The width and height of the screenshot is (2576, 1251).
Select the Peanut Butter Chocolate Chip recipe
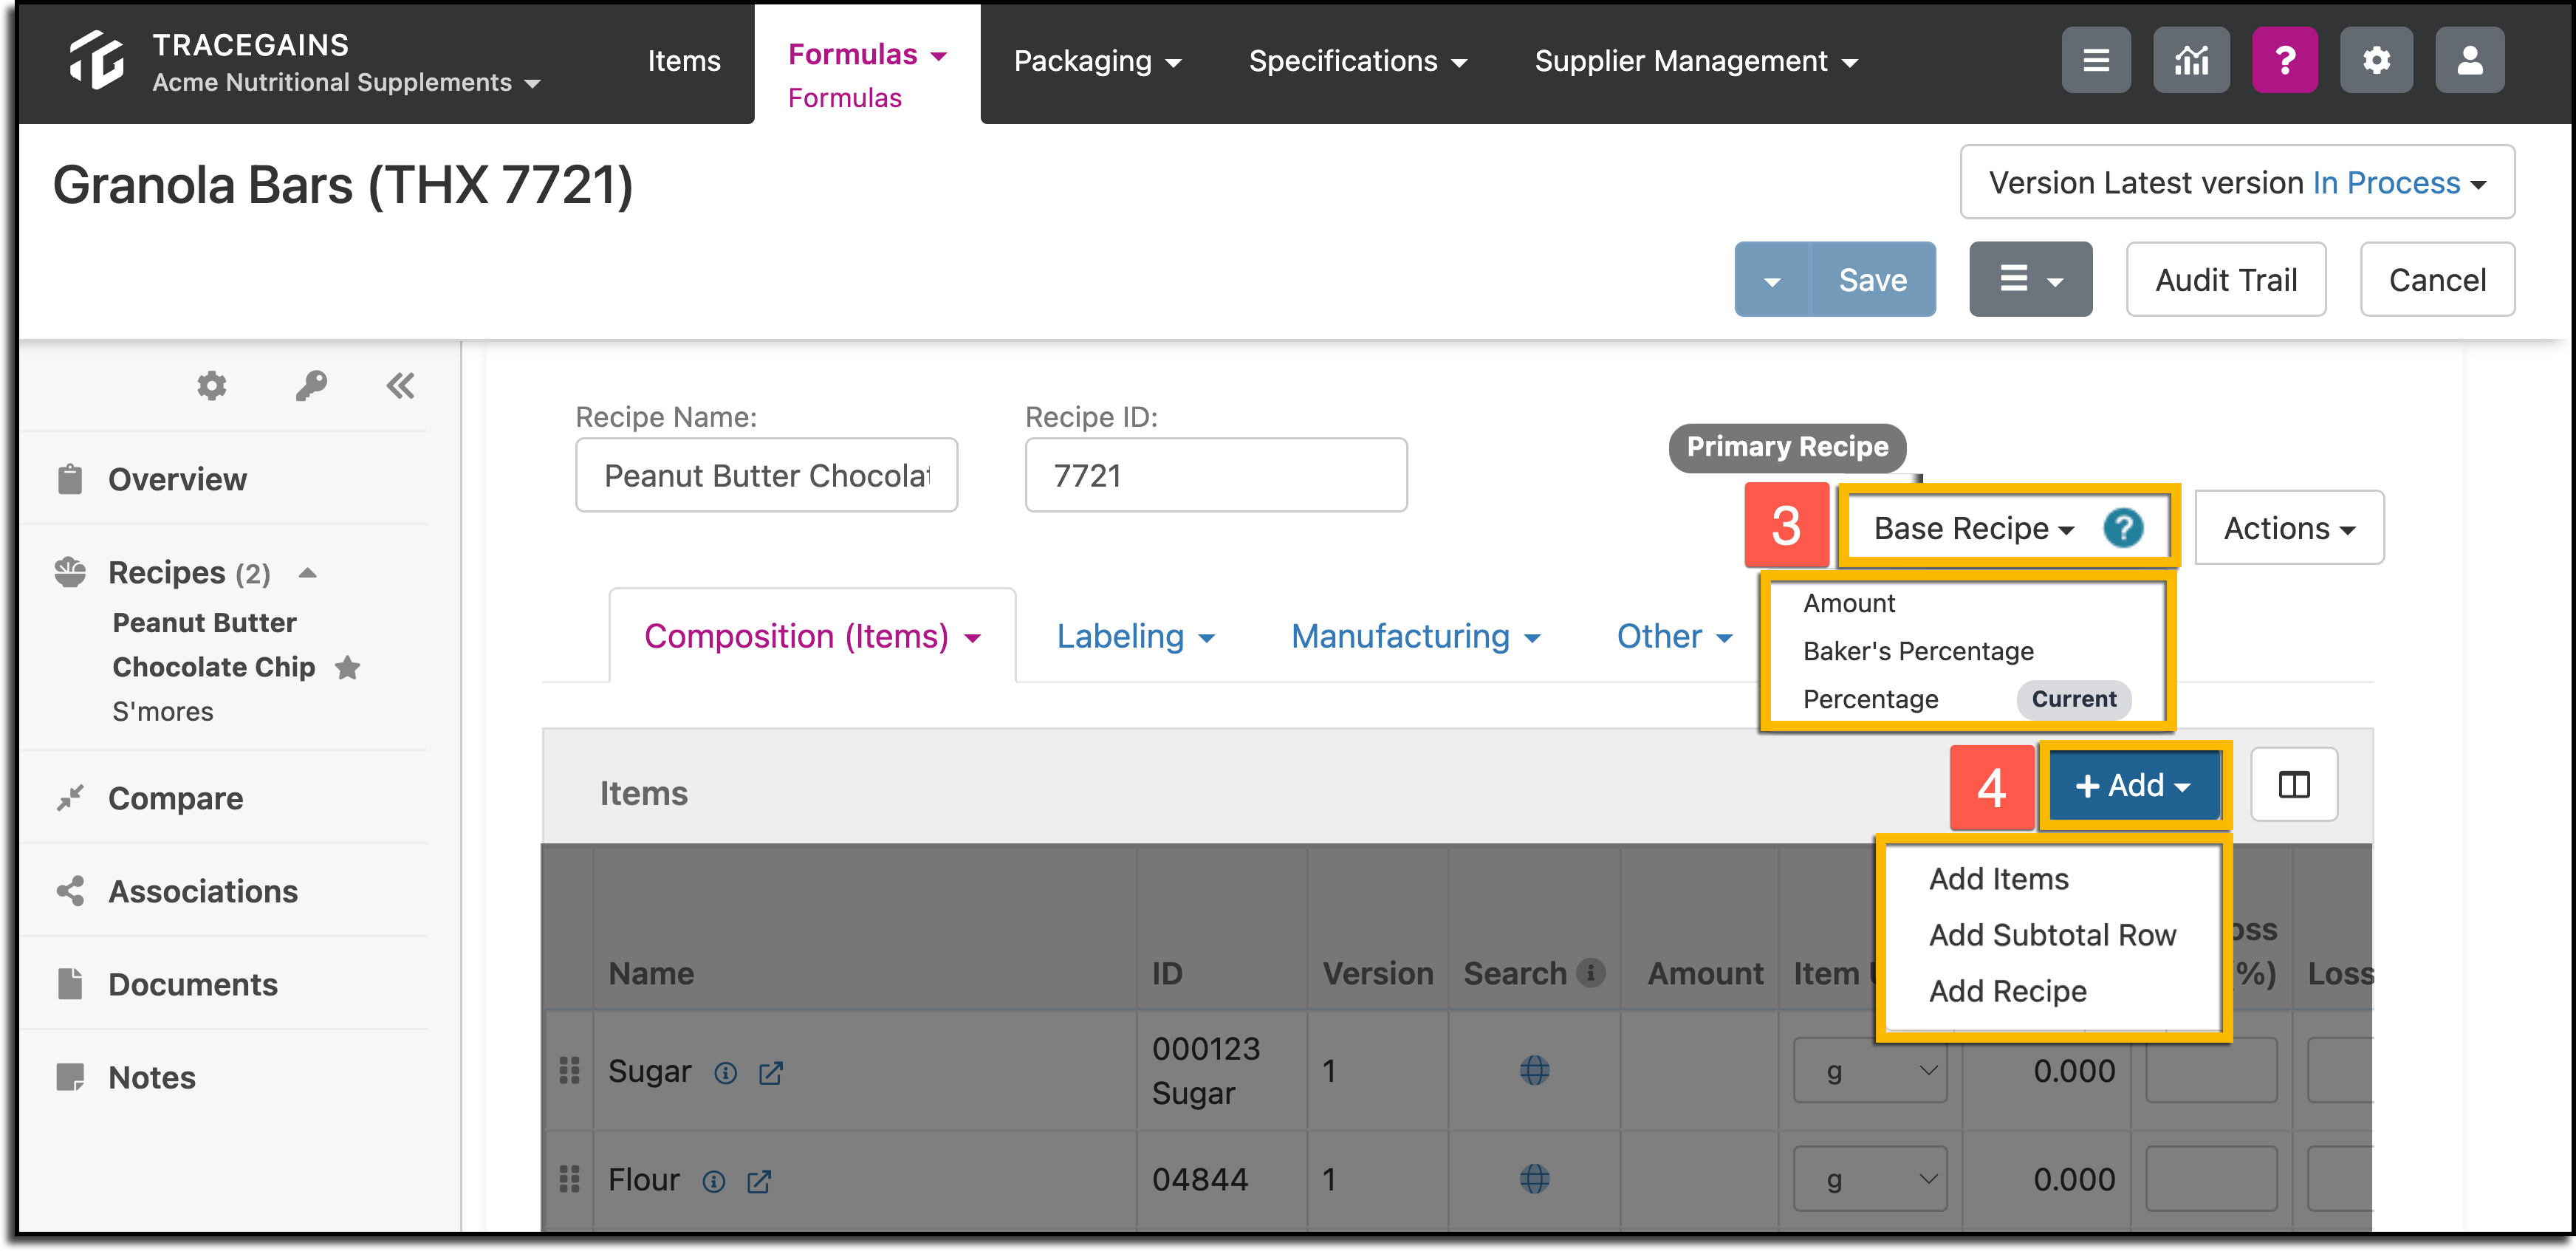214,644
